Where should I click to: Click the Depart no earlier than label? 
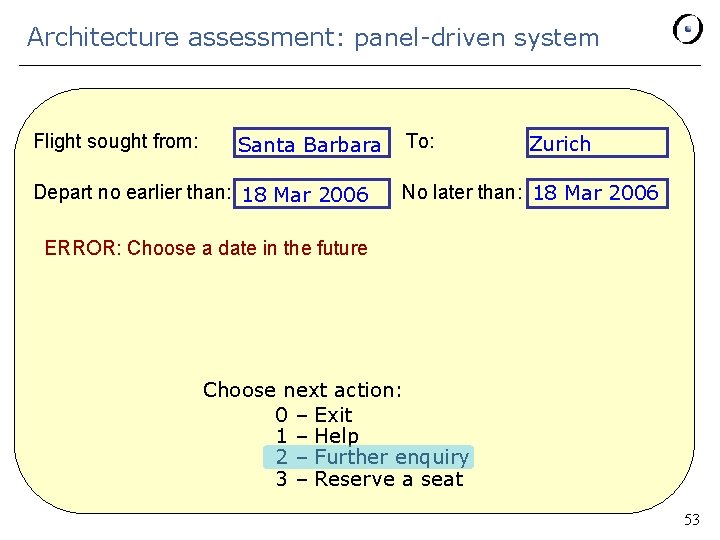[132, 192]
